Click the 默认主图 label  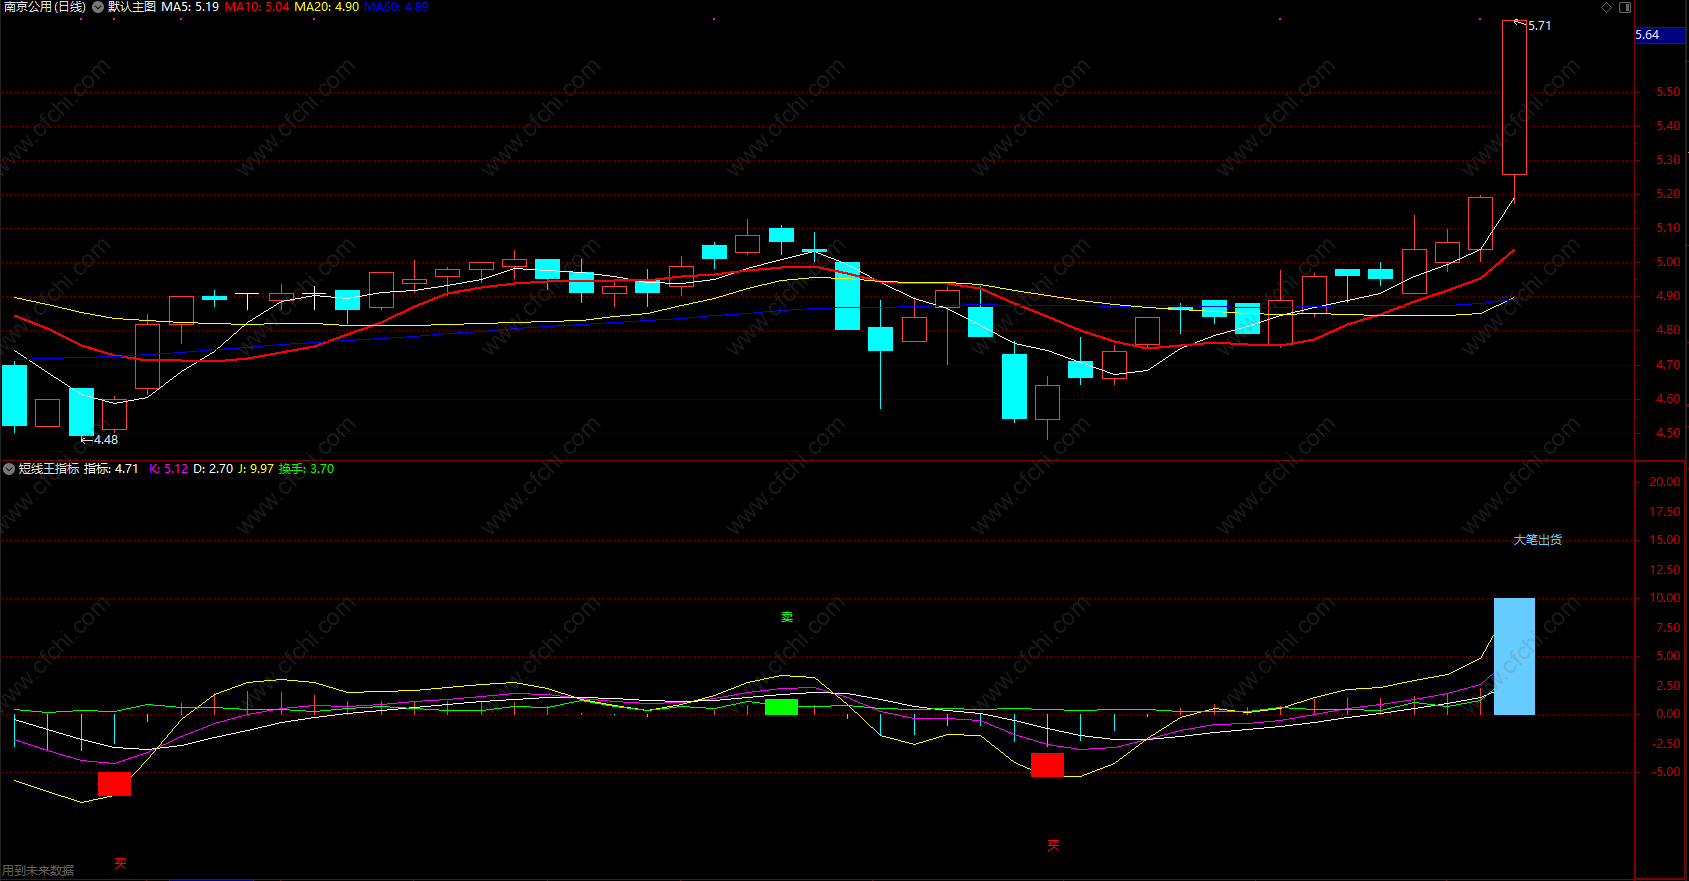click(132, 7)
